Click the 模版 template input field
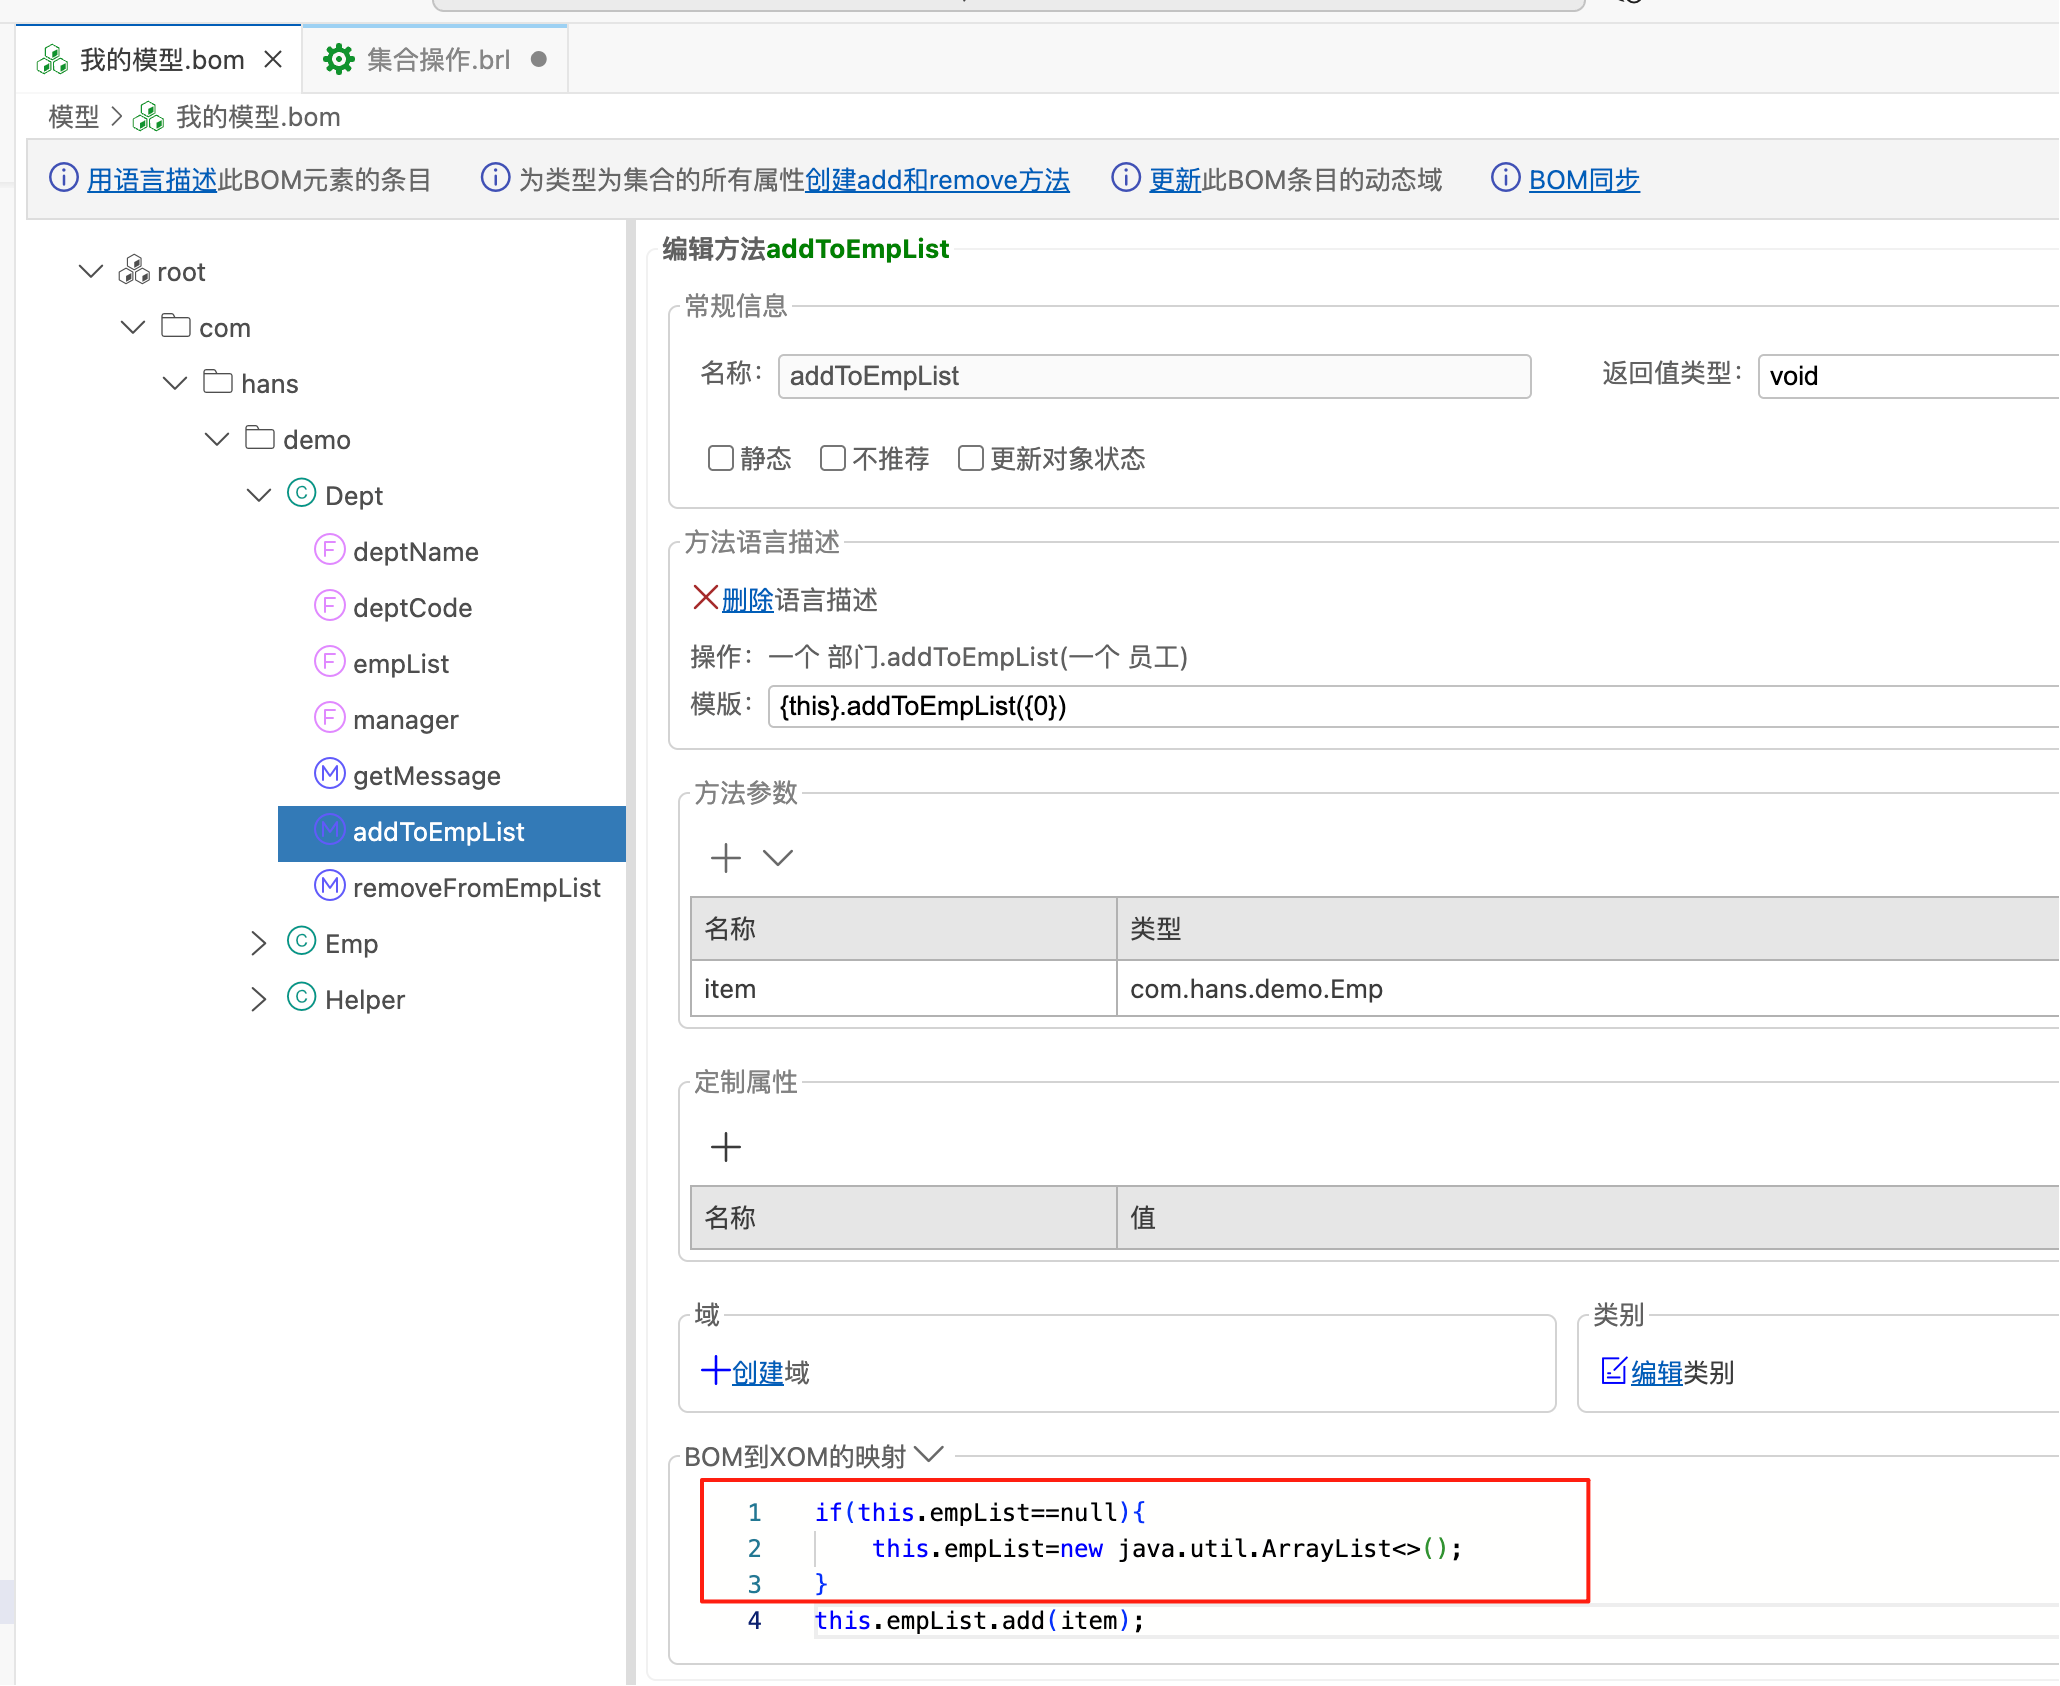This screenshot has width=2060, height=1686. (1400, 706)
